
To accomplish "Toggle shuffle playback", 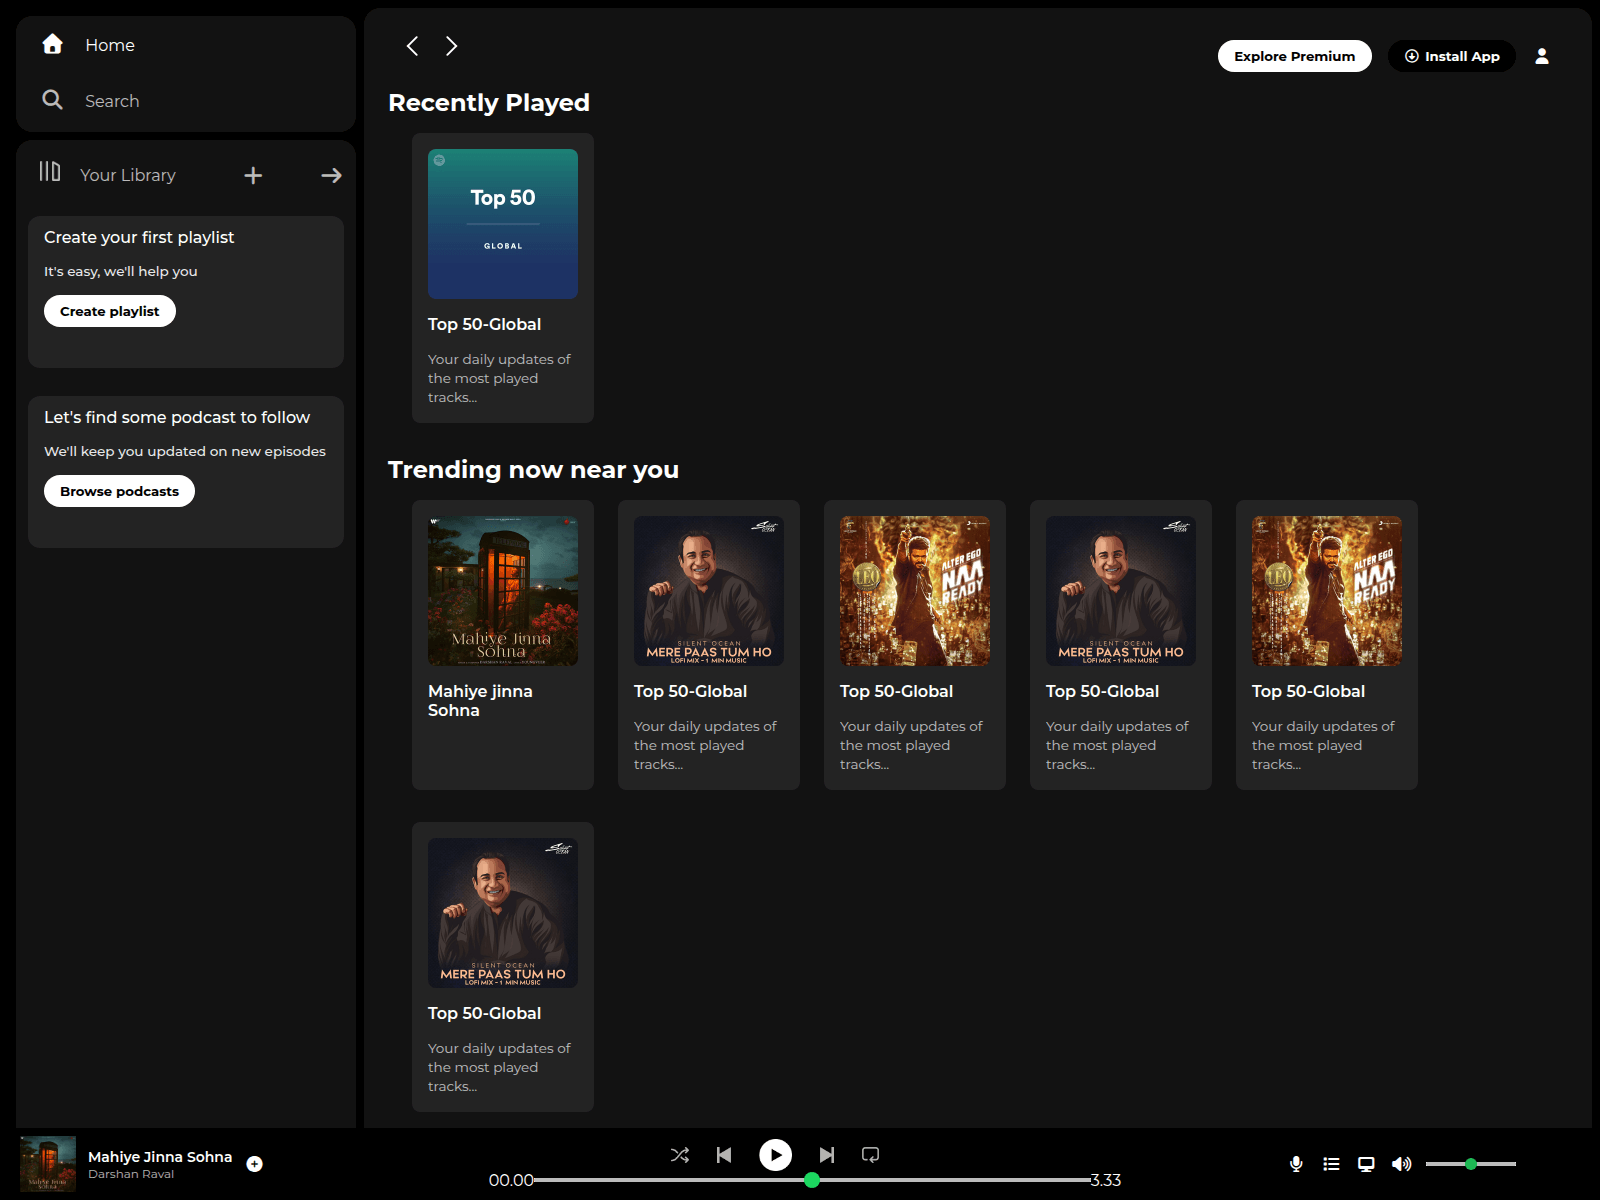I will point(680,1155).
